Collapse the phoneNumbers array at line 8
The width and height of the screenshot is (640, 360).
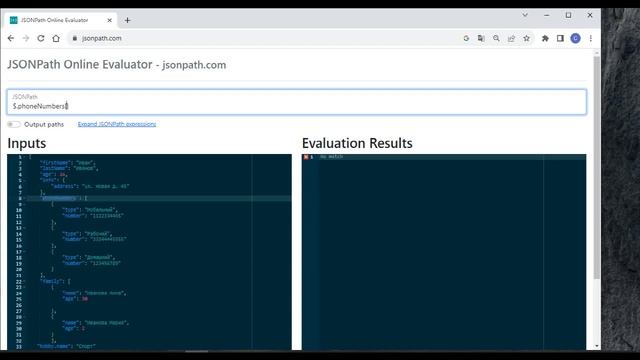[25, 198]
